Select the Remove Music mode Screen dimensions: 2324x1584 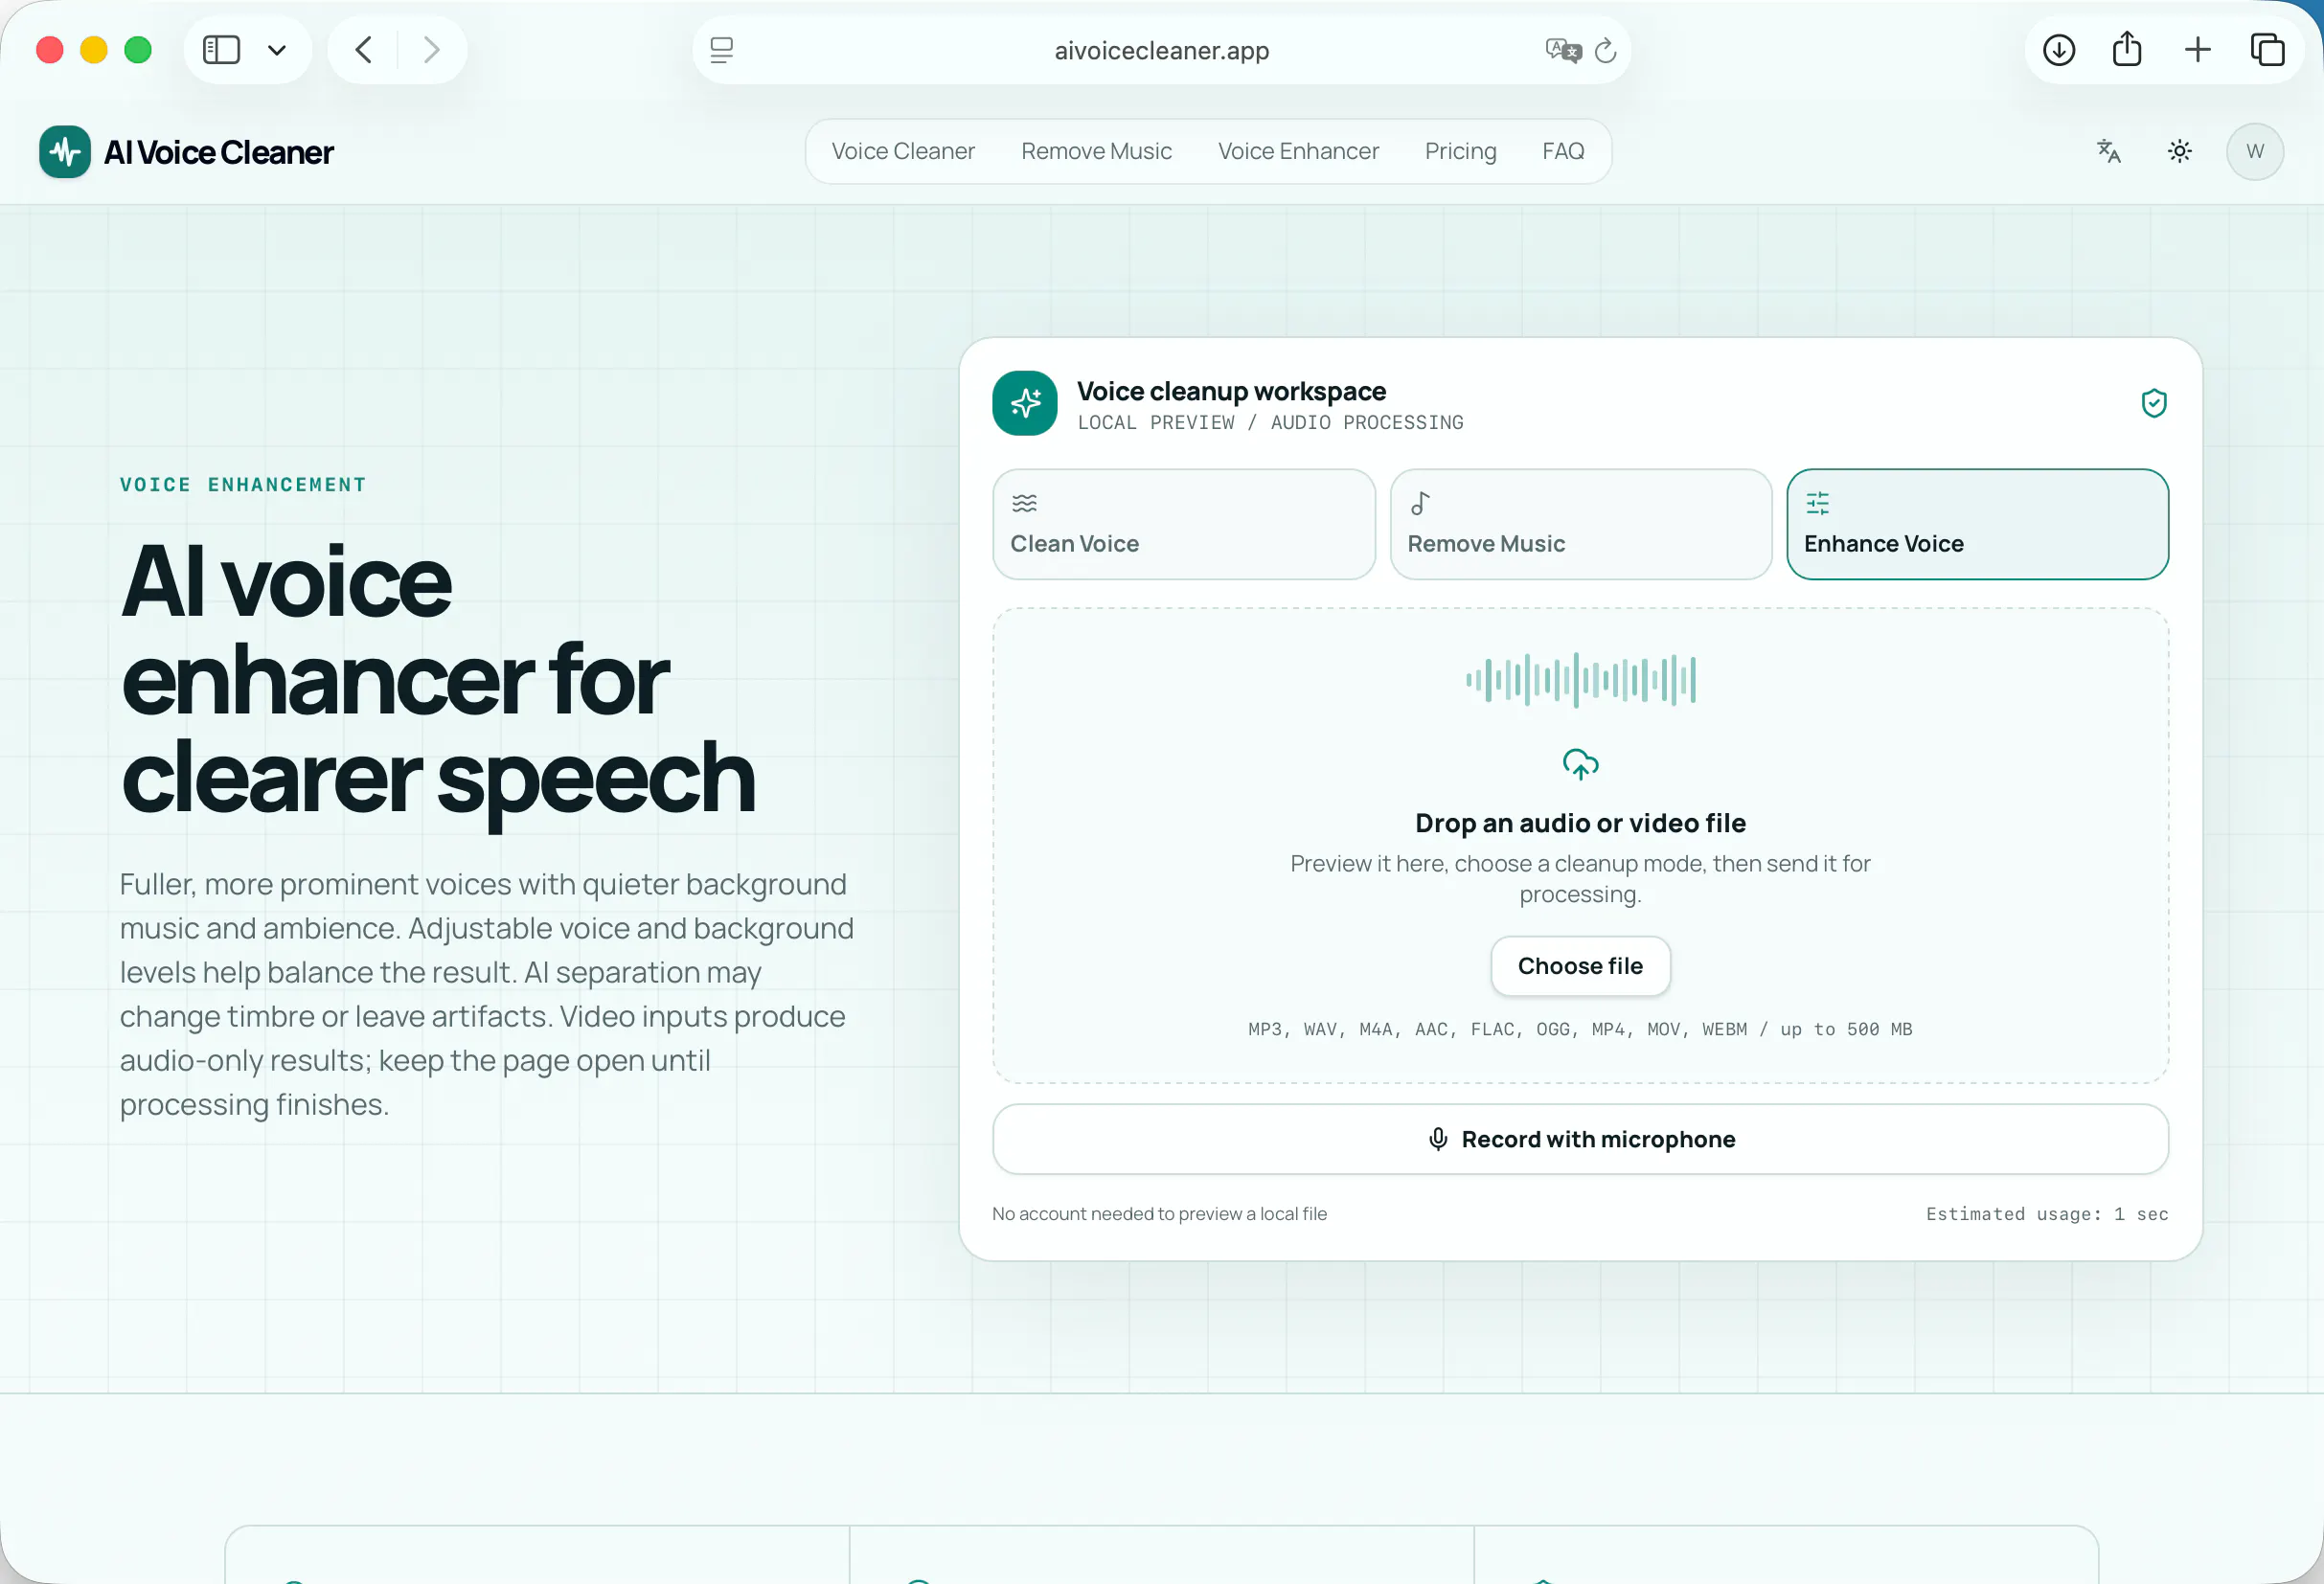pyautogui.click(x=1581, y=524)
